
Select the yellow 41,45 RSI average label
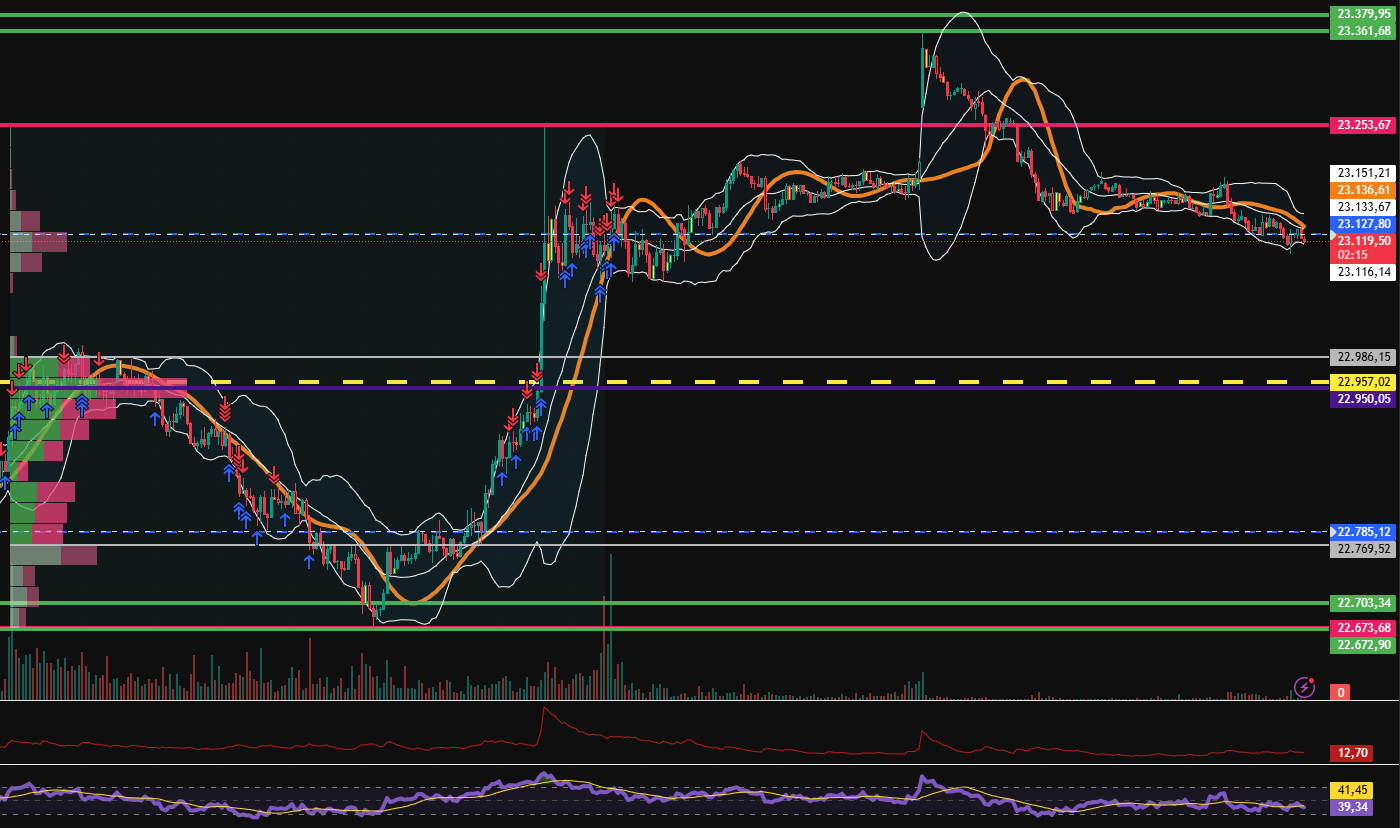click(1350, 789)
